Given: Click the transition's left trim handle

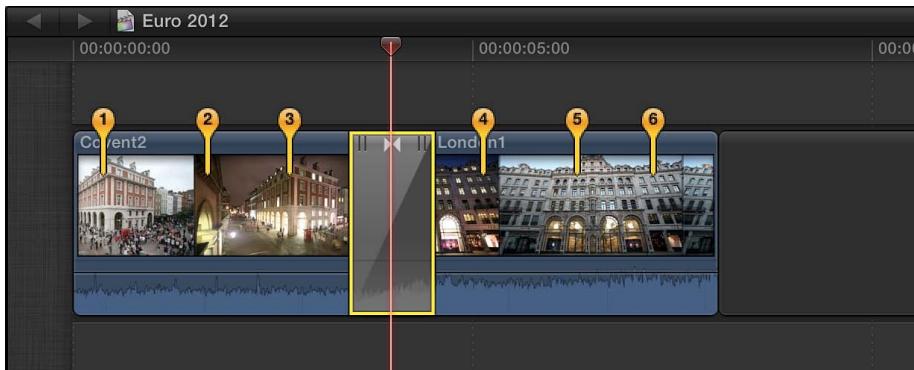Looking at the screenshot, I should point(362,143).
